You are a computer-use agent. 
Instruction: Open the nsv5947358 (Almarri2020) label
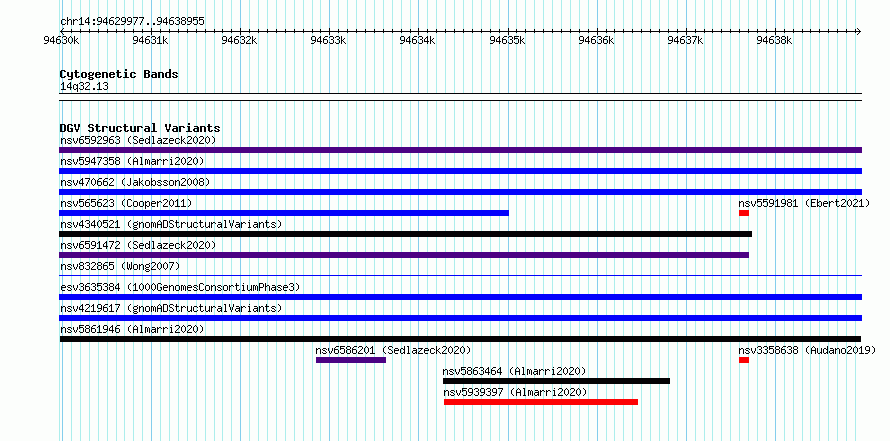tap(132, 161)
